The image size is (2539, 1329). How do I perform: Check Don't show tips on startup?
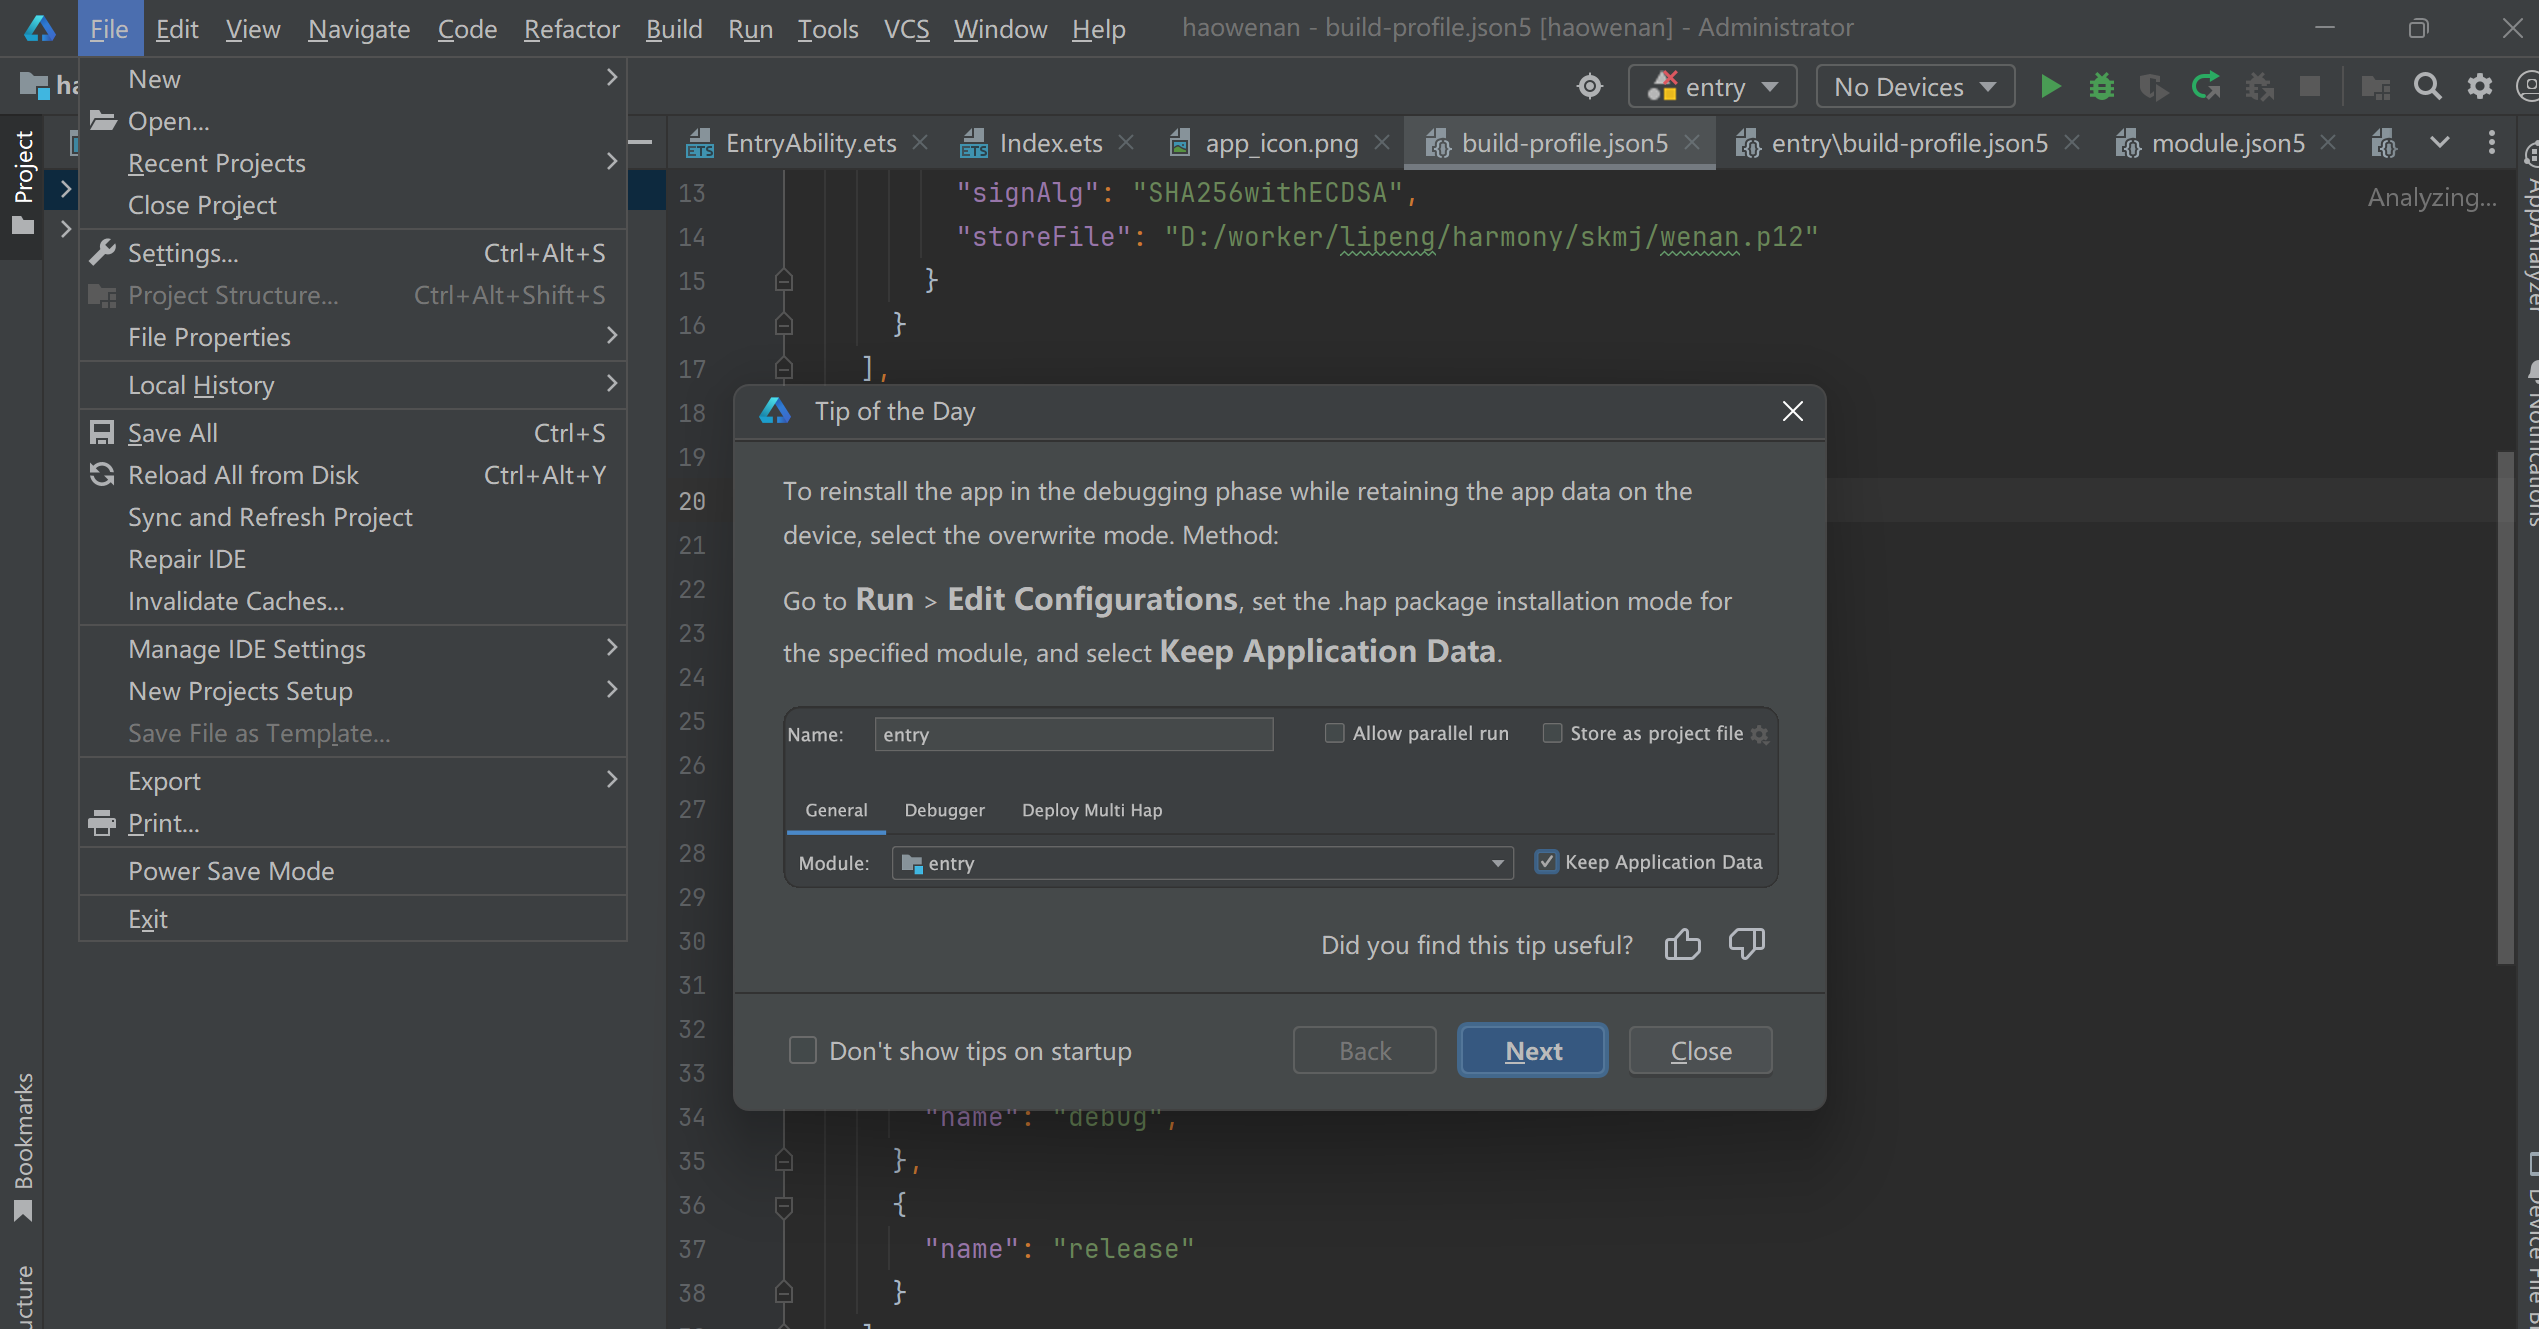803,1050
